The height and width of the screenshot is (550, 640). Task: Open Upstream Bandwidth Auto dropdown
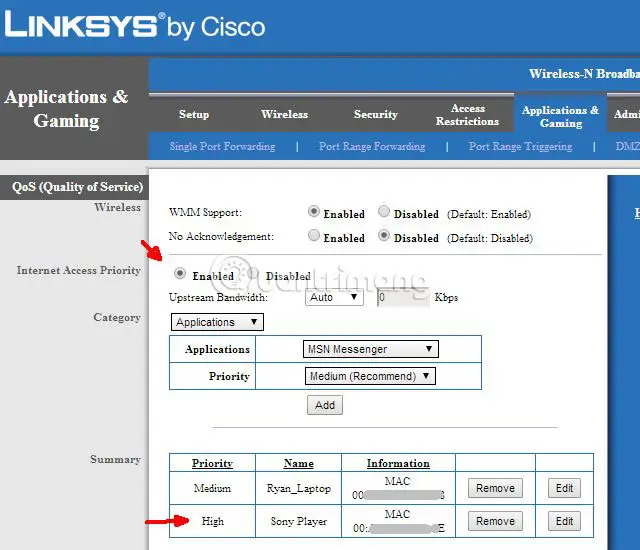coord(334,297)
